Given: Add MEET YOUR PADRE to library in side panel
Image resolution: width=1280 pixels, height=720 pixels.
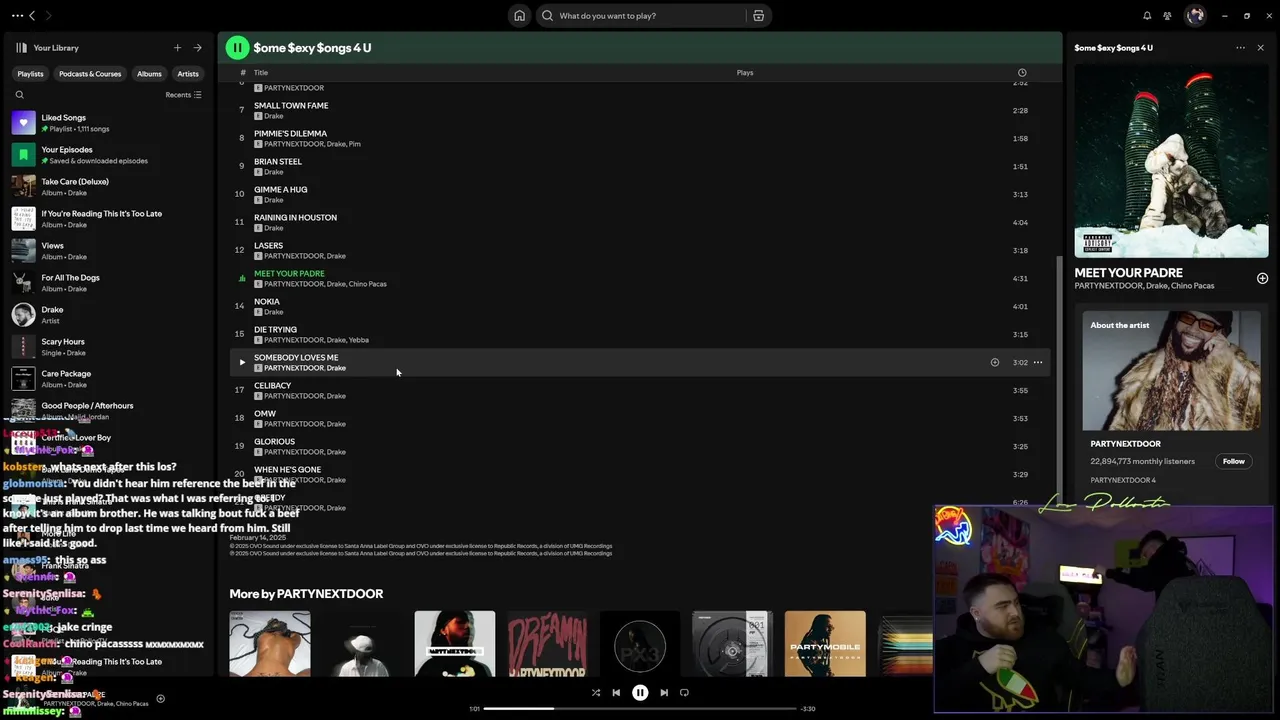Looking at the screenshot, I should click(x=1262, y=279).
